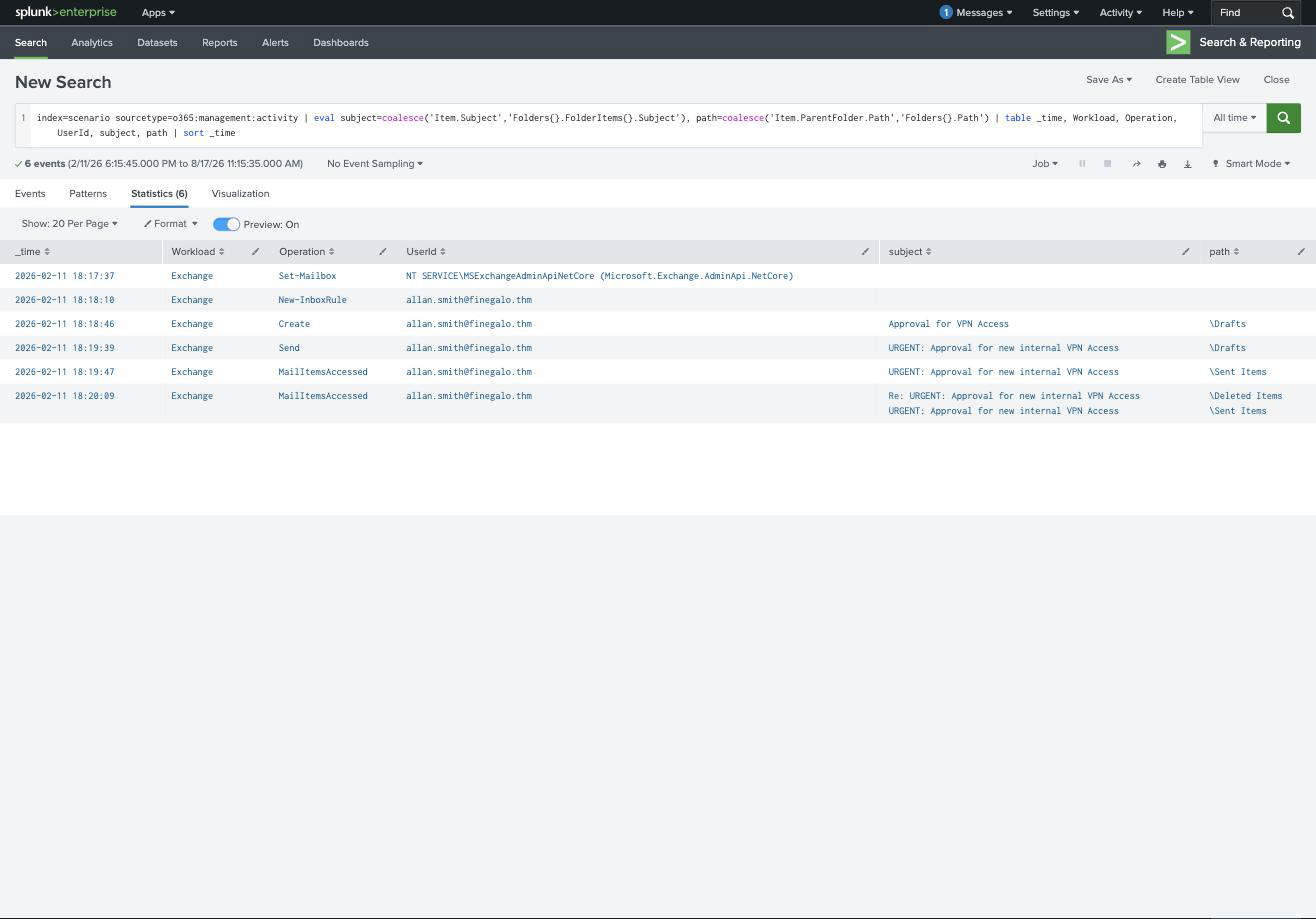Sort by Operation column header
The width and height of the screenshot is (1316, 919).
tap(306, 252)
